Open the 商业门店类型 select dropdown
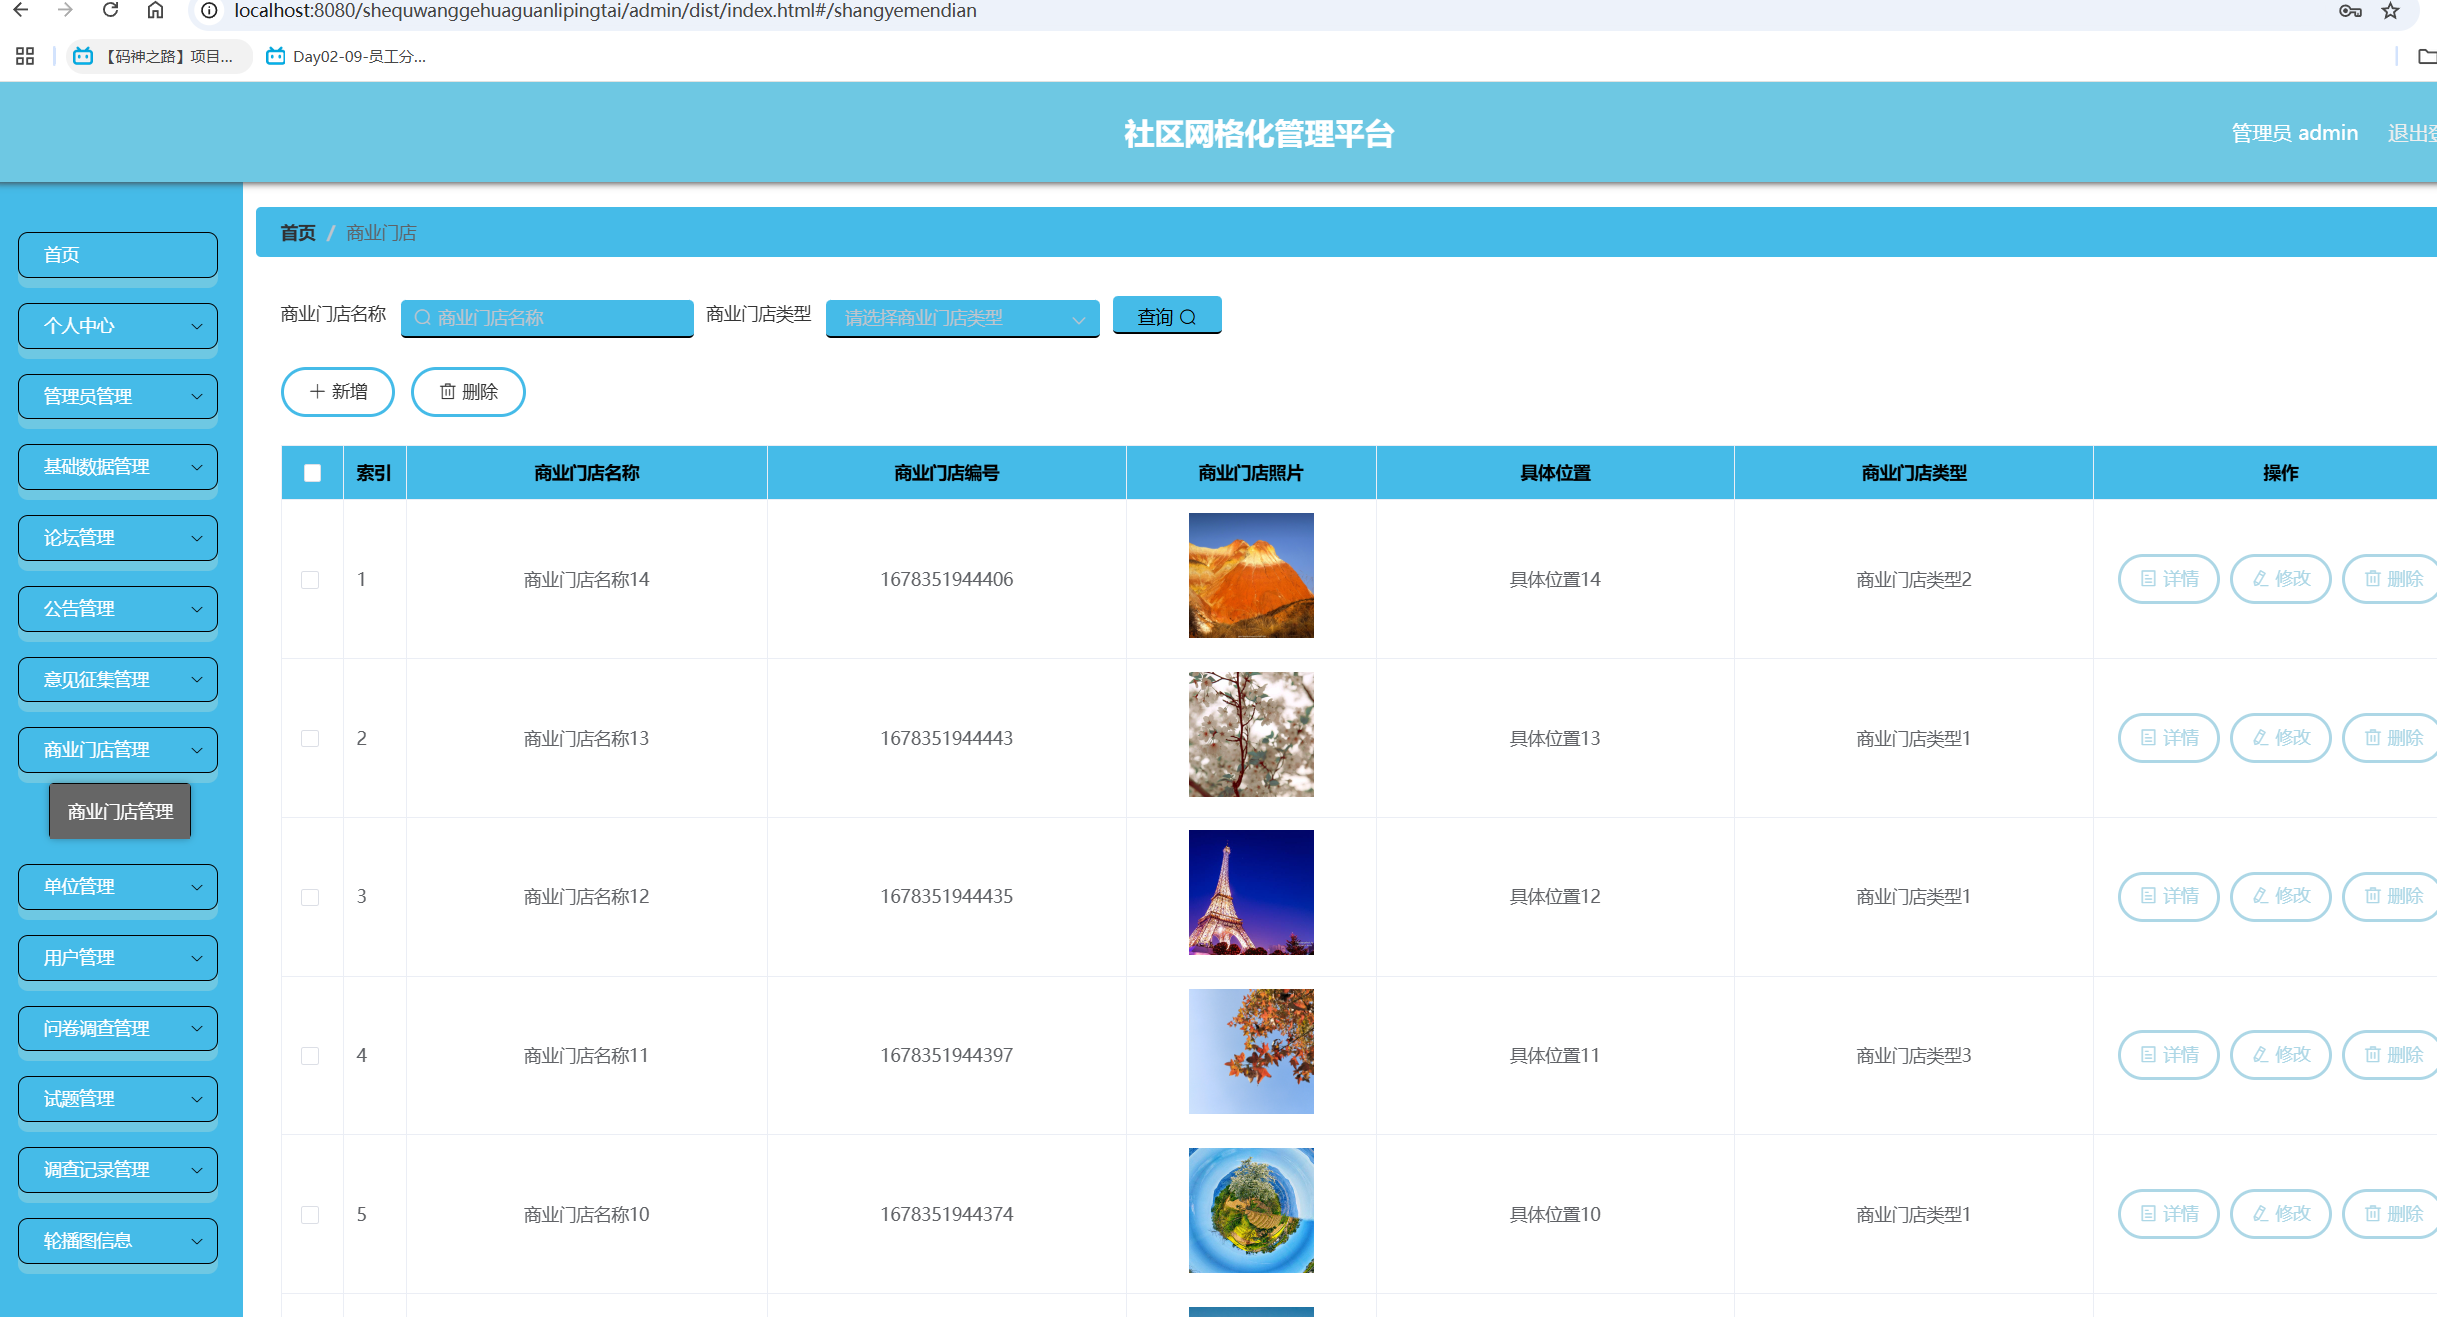This screenshot has width=2437, height=1317. [x=962, y=318]
